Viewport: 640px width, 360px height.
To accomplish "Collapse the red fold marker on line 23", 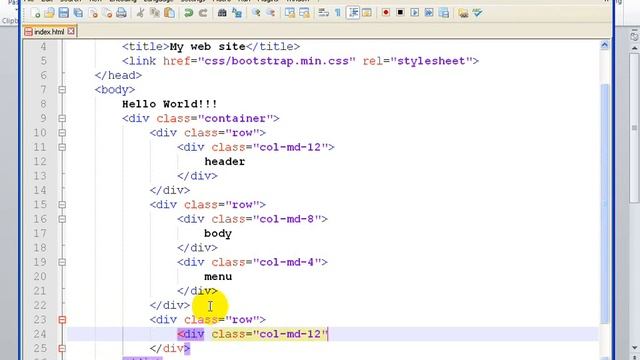I will 62,320.
